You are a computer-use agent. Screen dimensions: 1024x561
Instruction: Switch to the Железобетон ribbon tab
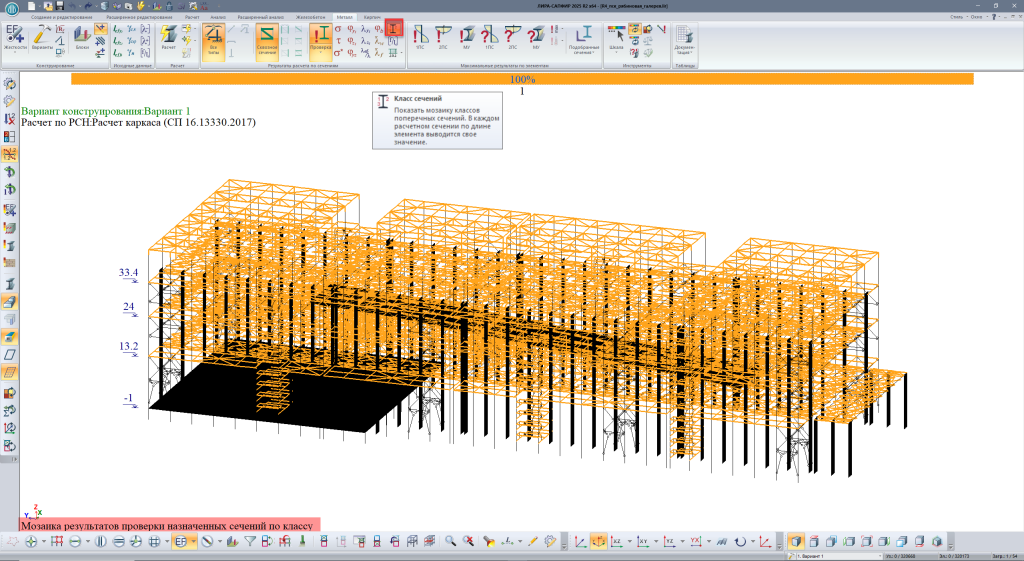tap(311, 18)
